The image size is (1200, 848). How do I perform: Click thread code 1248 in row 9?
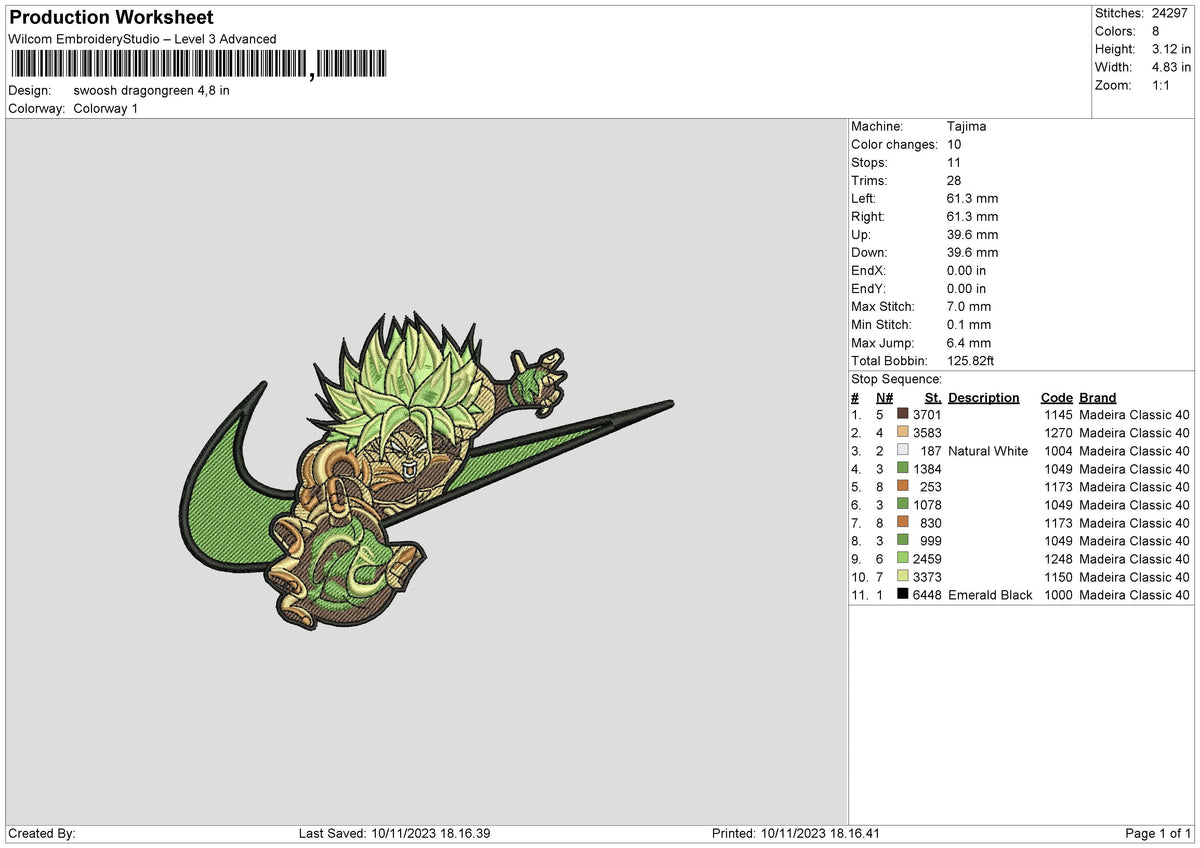tap(1057, 559)
